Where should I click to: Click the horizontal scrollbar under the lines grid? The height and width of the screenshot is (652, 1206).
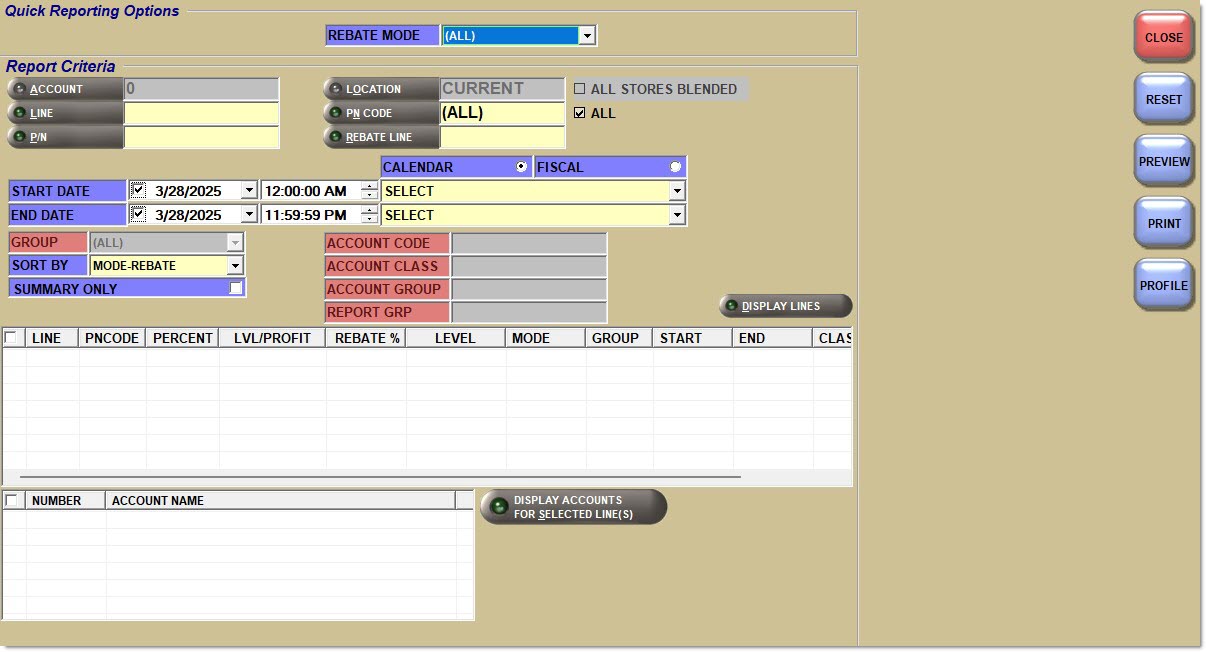pos(380,477)
